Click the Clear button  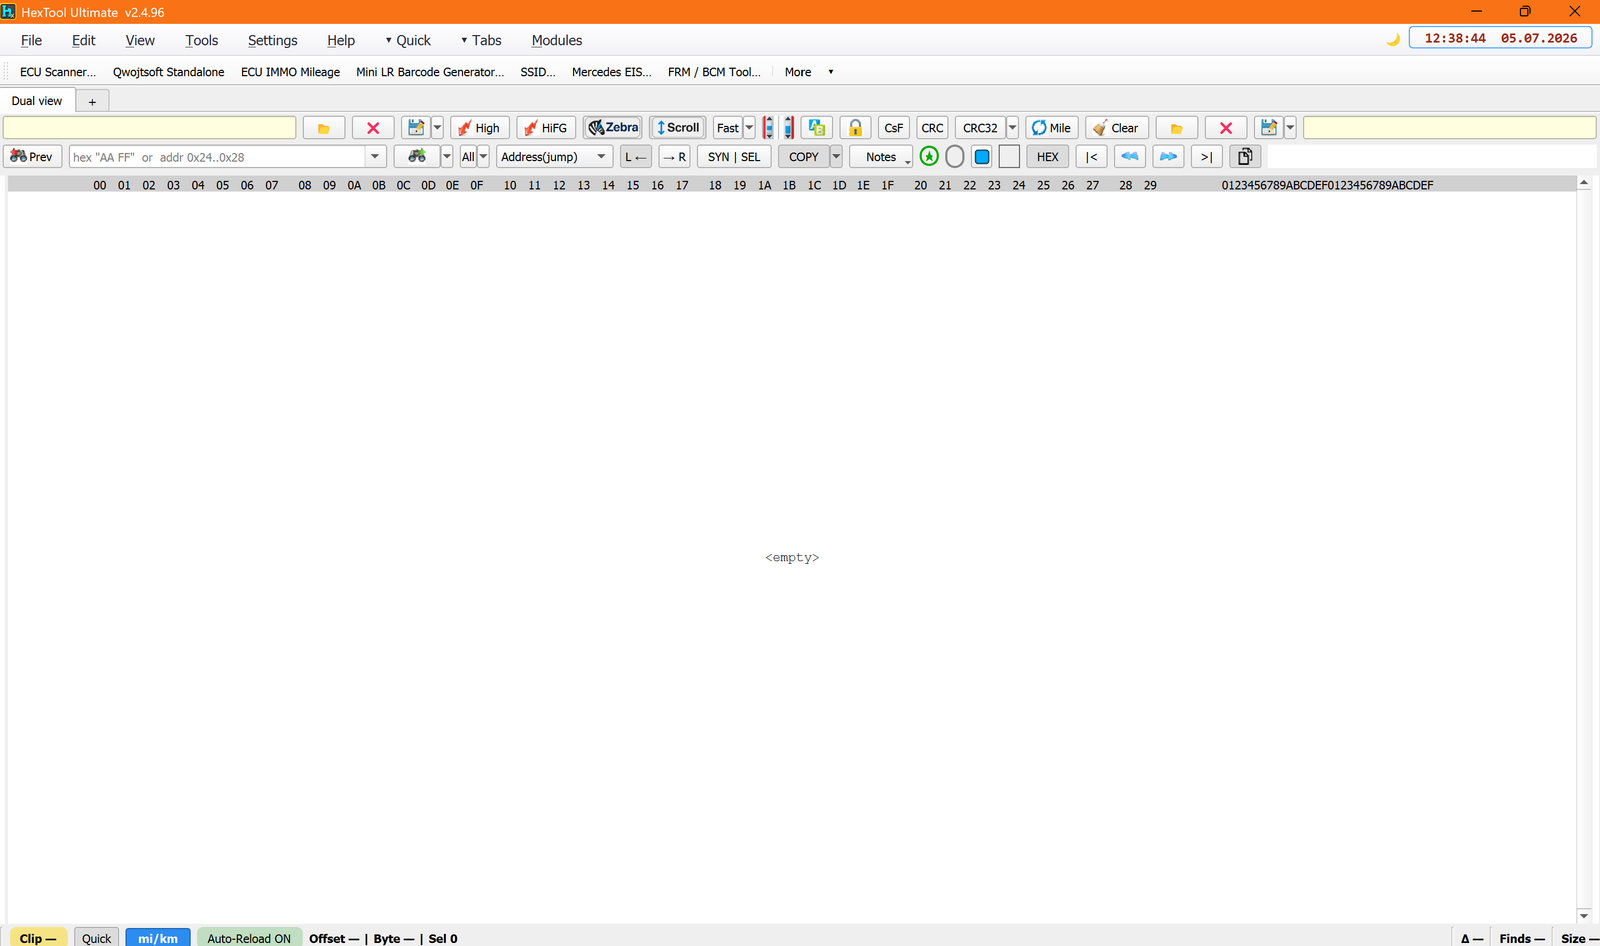(1116, 128)
